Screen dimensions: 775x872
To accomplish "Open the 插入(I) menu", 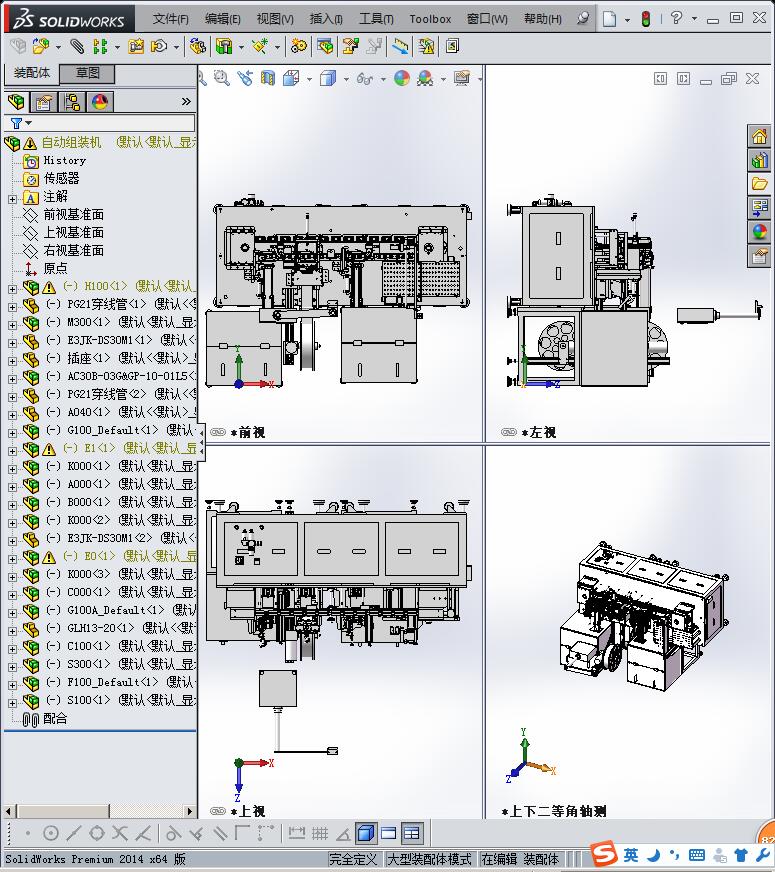I will [x=326, y=19].
